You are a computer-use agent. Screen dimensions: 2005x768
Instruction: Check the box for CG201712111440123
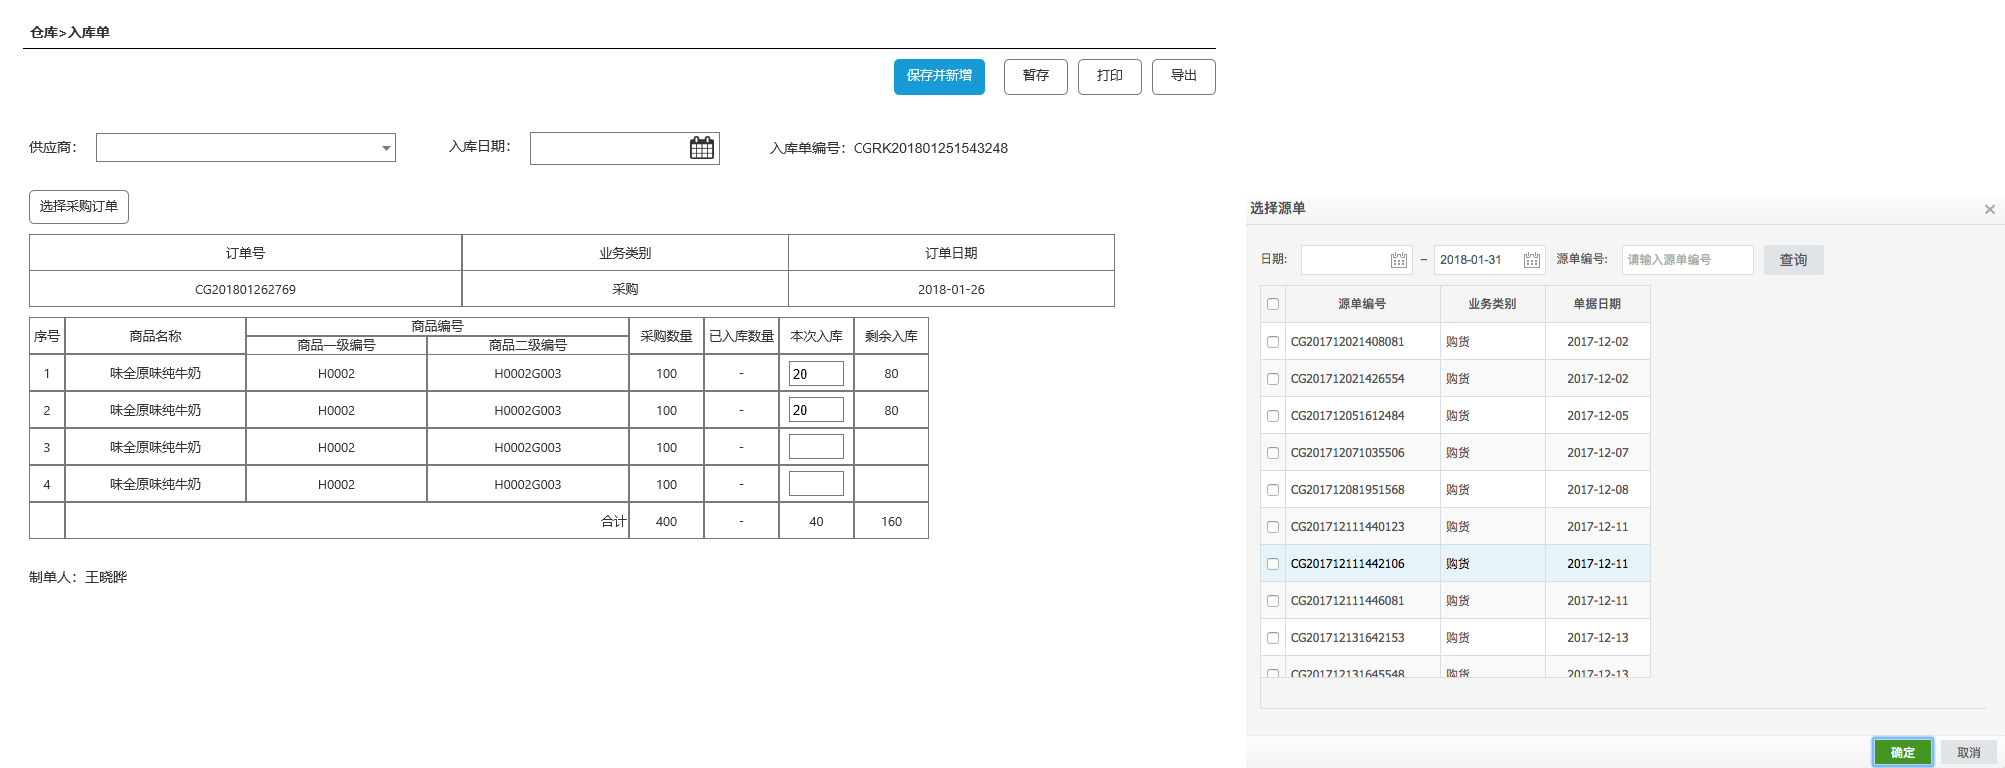[x=1273, y=527]
